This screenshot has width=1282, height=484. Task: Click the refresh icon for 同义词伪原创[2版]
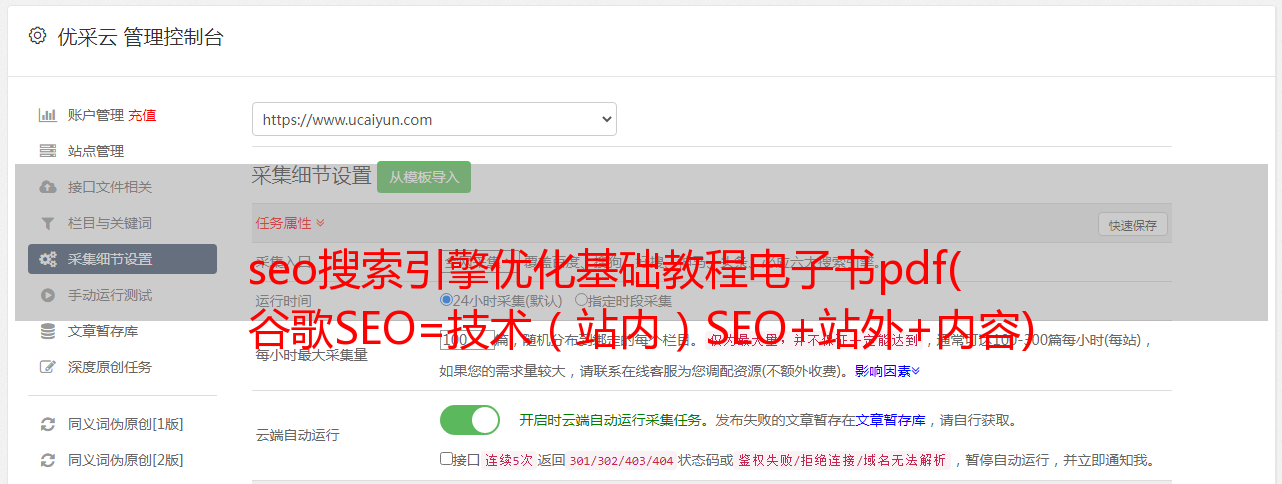coord(47,460)
